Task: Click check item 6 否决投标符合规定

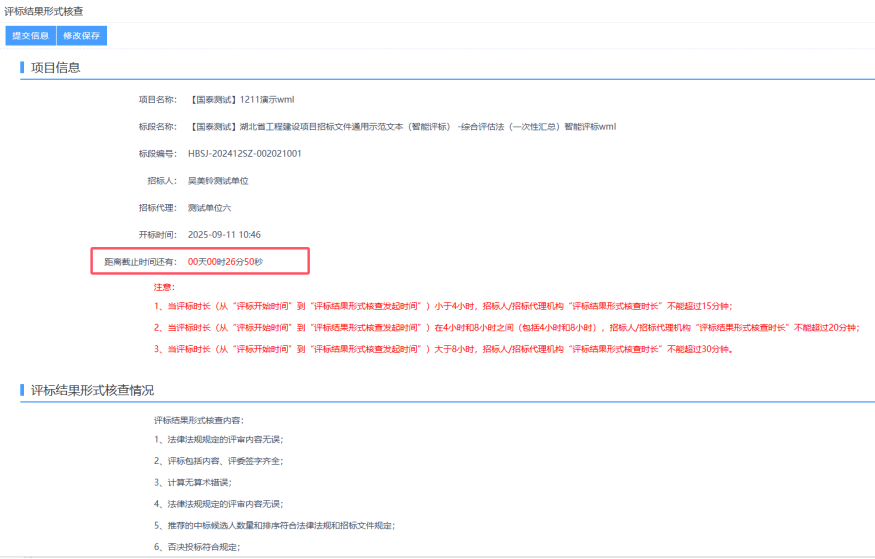Action: coord(197,547)
